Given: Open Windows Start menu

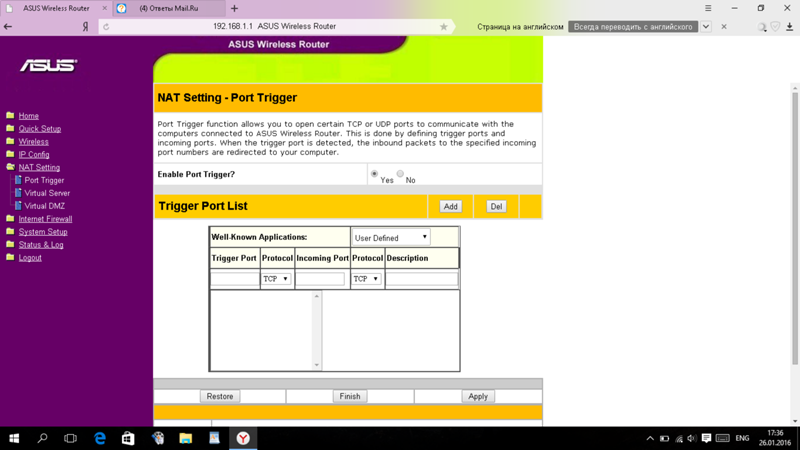Looking at the screenshot, I should (14, 438).
